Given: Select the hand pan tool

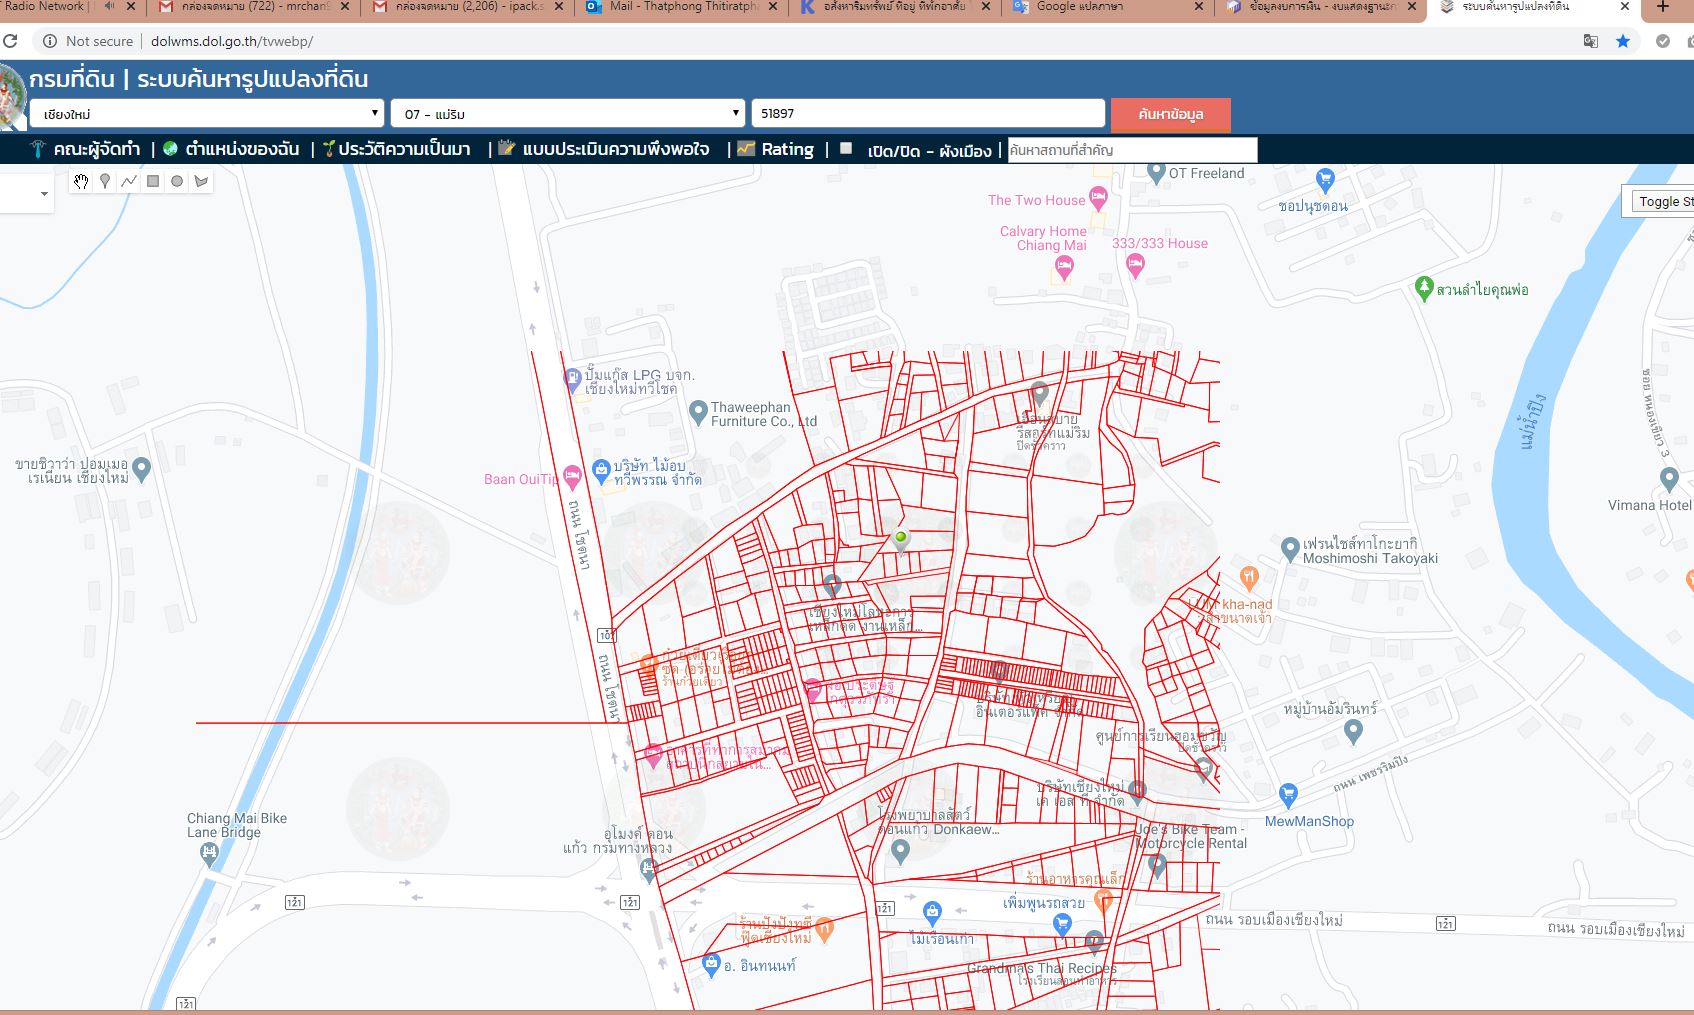Looking at the screenshot, I should (x=81, y=181).
